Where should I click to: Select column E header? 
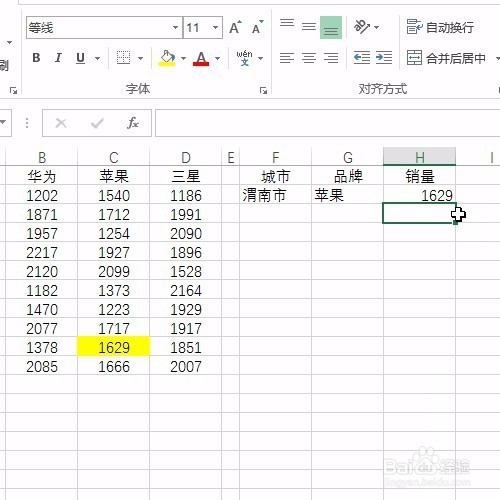(x=231, y=157)
